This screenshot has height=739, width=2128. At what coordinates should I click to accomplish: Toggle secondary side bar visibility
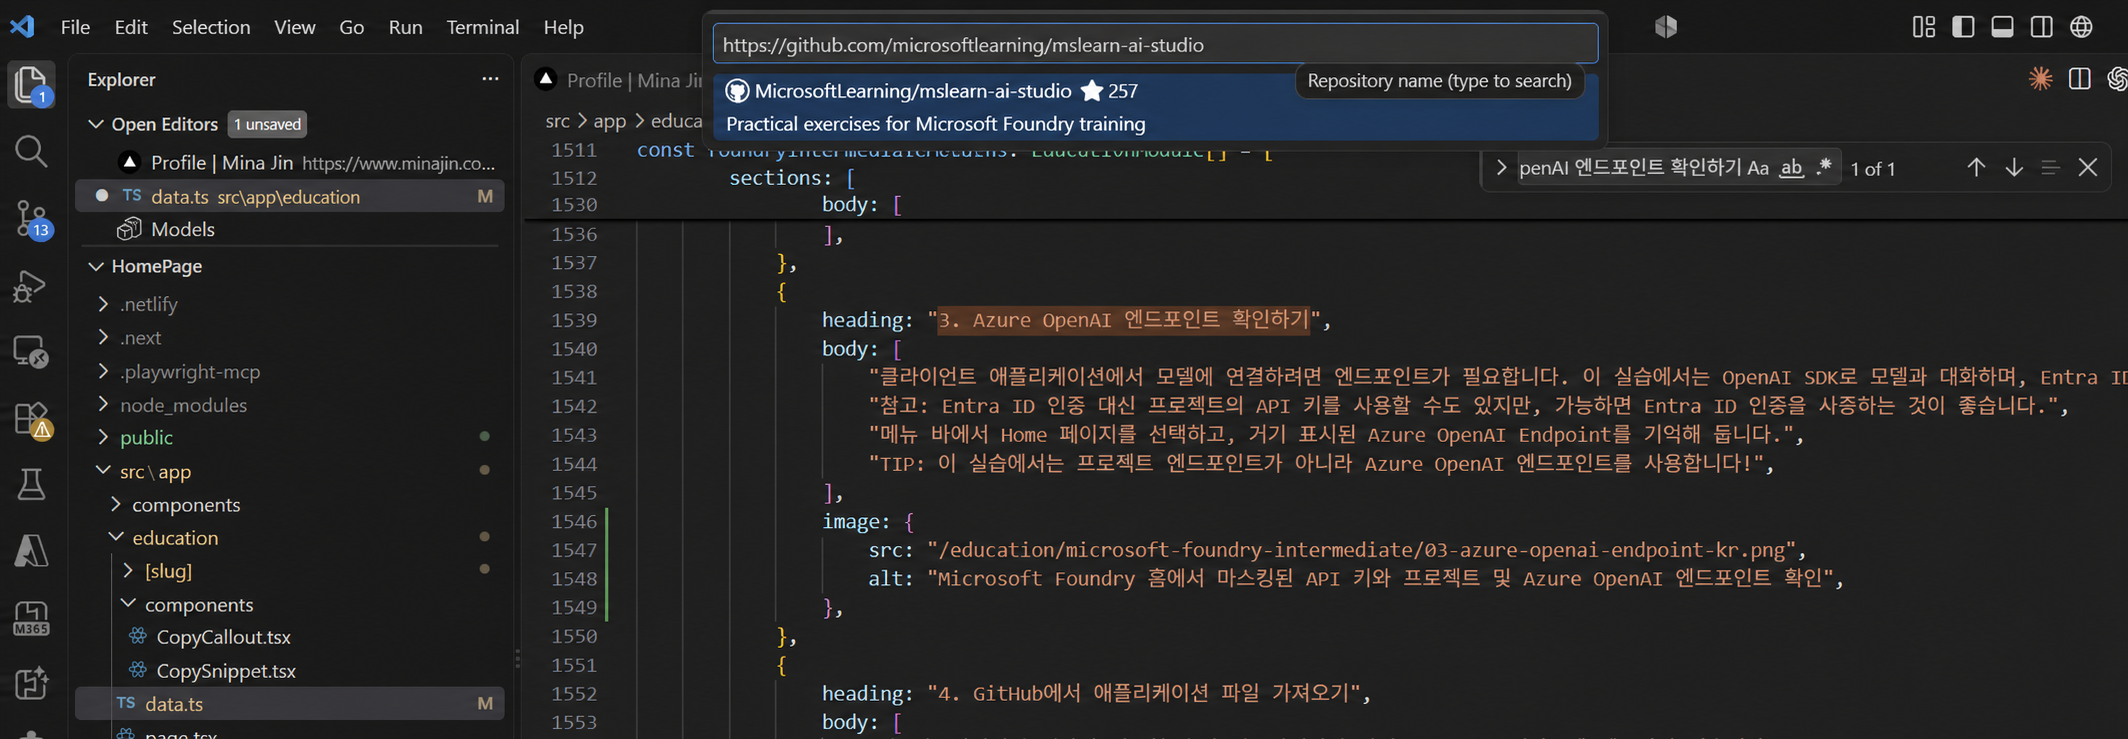coord(2041,27)
